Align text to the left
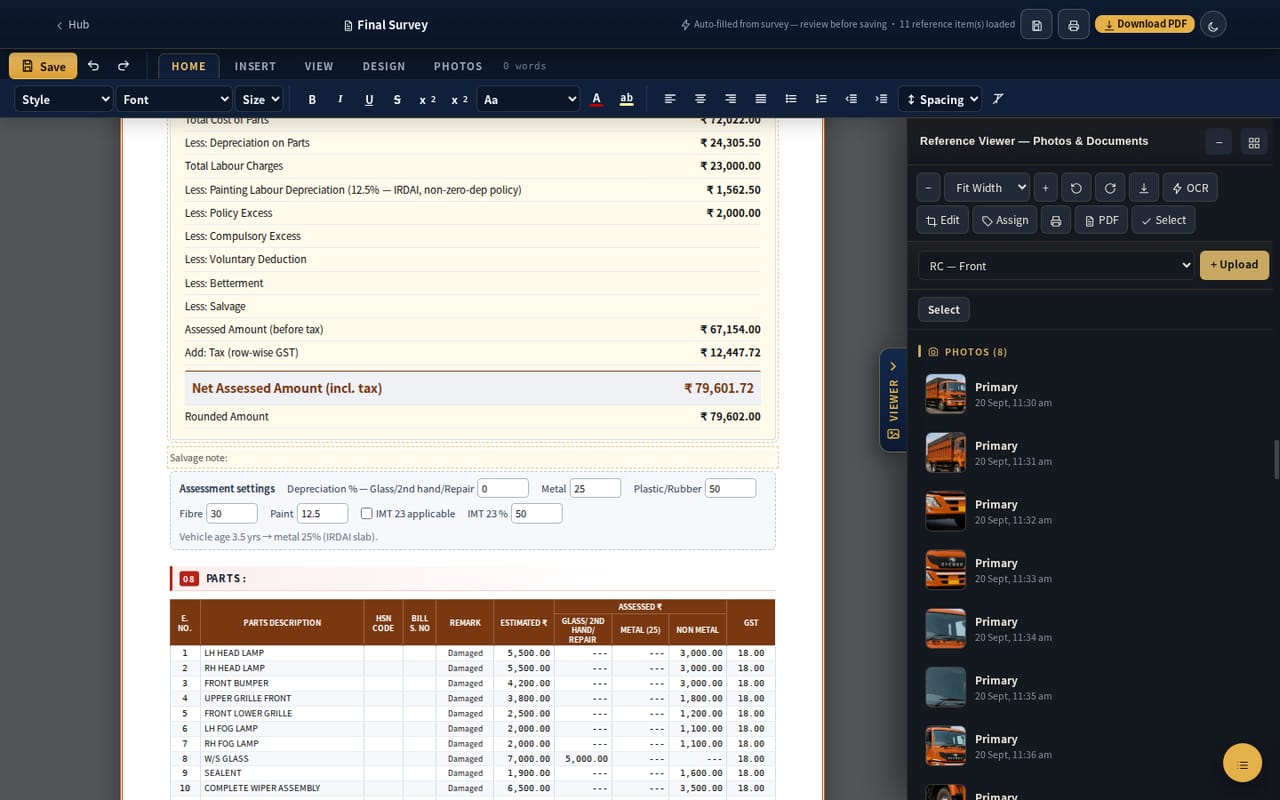The height and width of the screenshot is (800, 1280). click(670, 99)
